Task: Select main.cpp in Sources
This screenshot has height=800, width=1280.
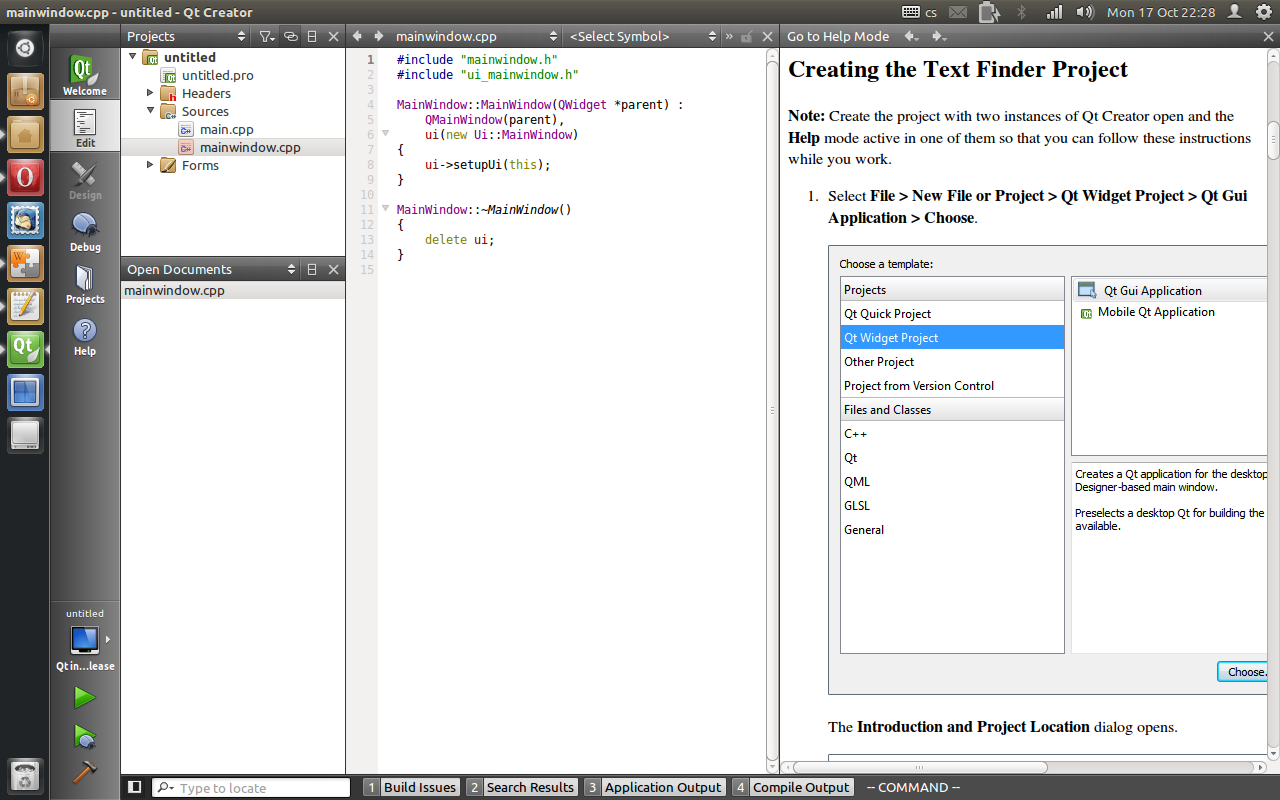Action: (226, 129)
